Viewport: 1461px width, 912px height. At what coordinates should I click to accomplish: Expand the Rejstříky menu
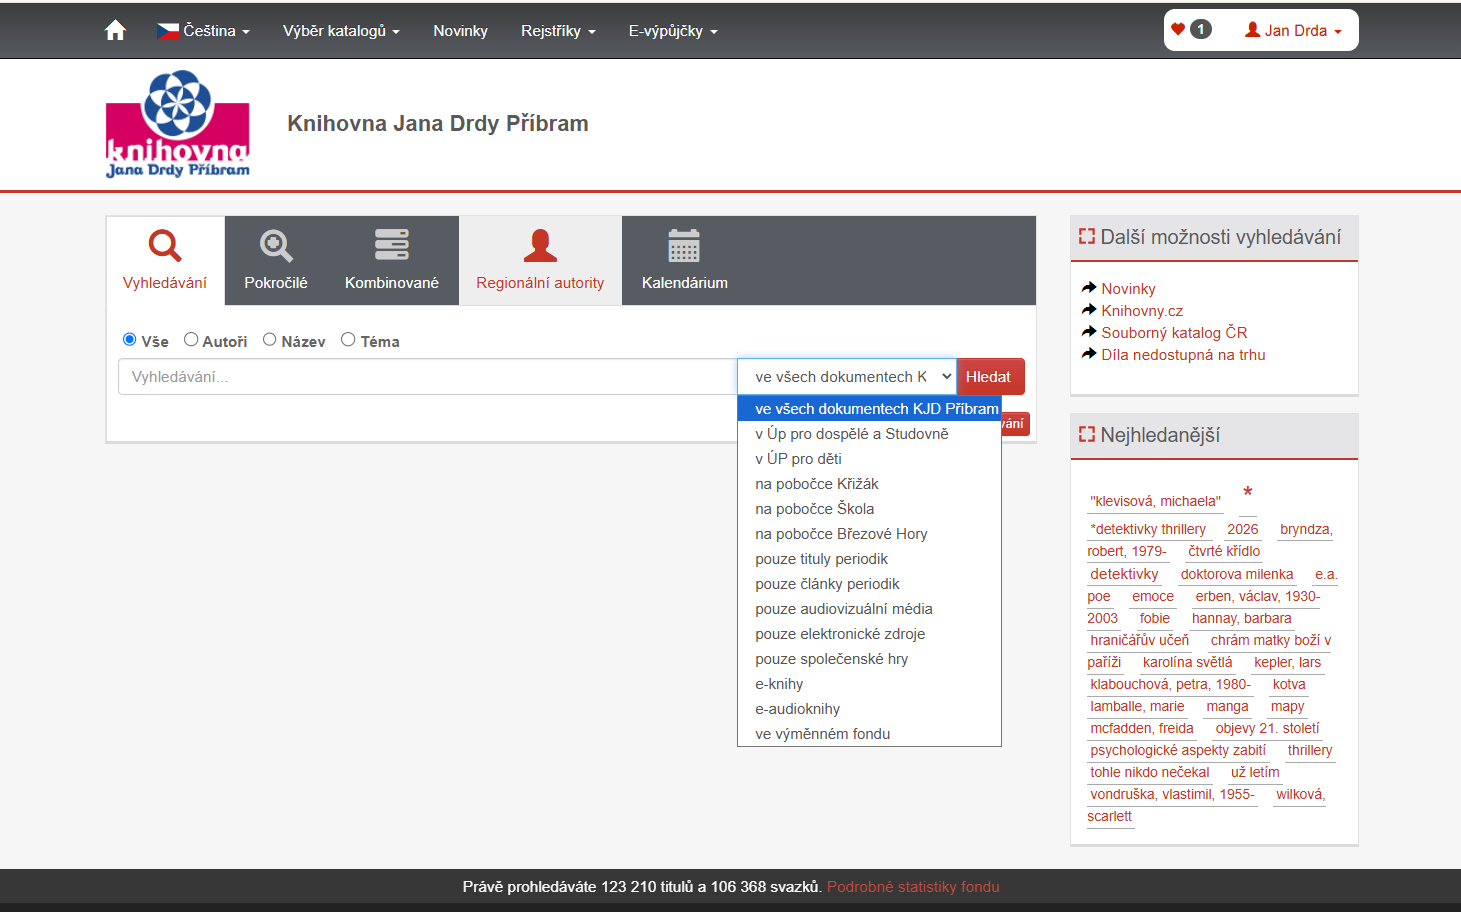pos(558,31)
